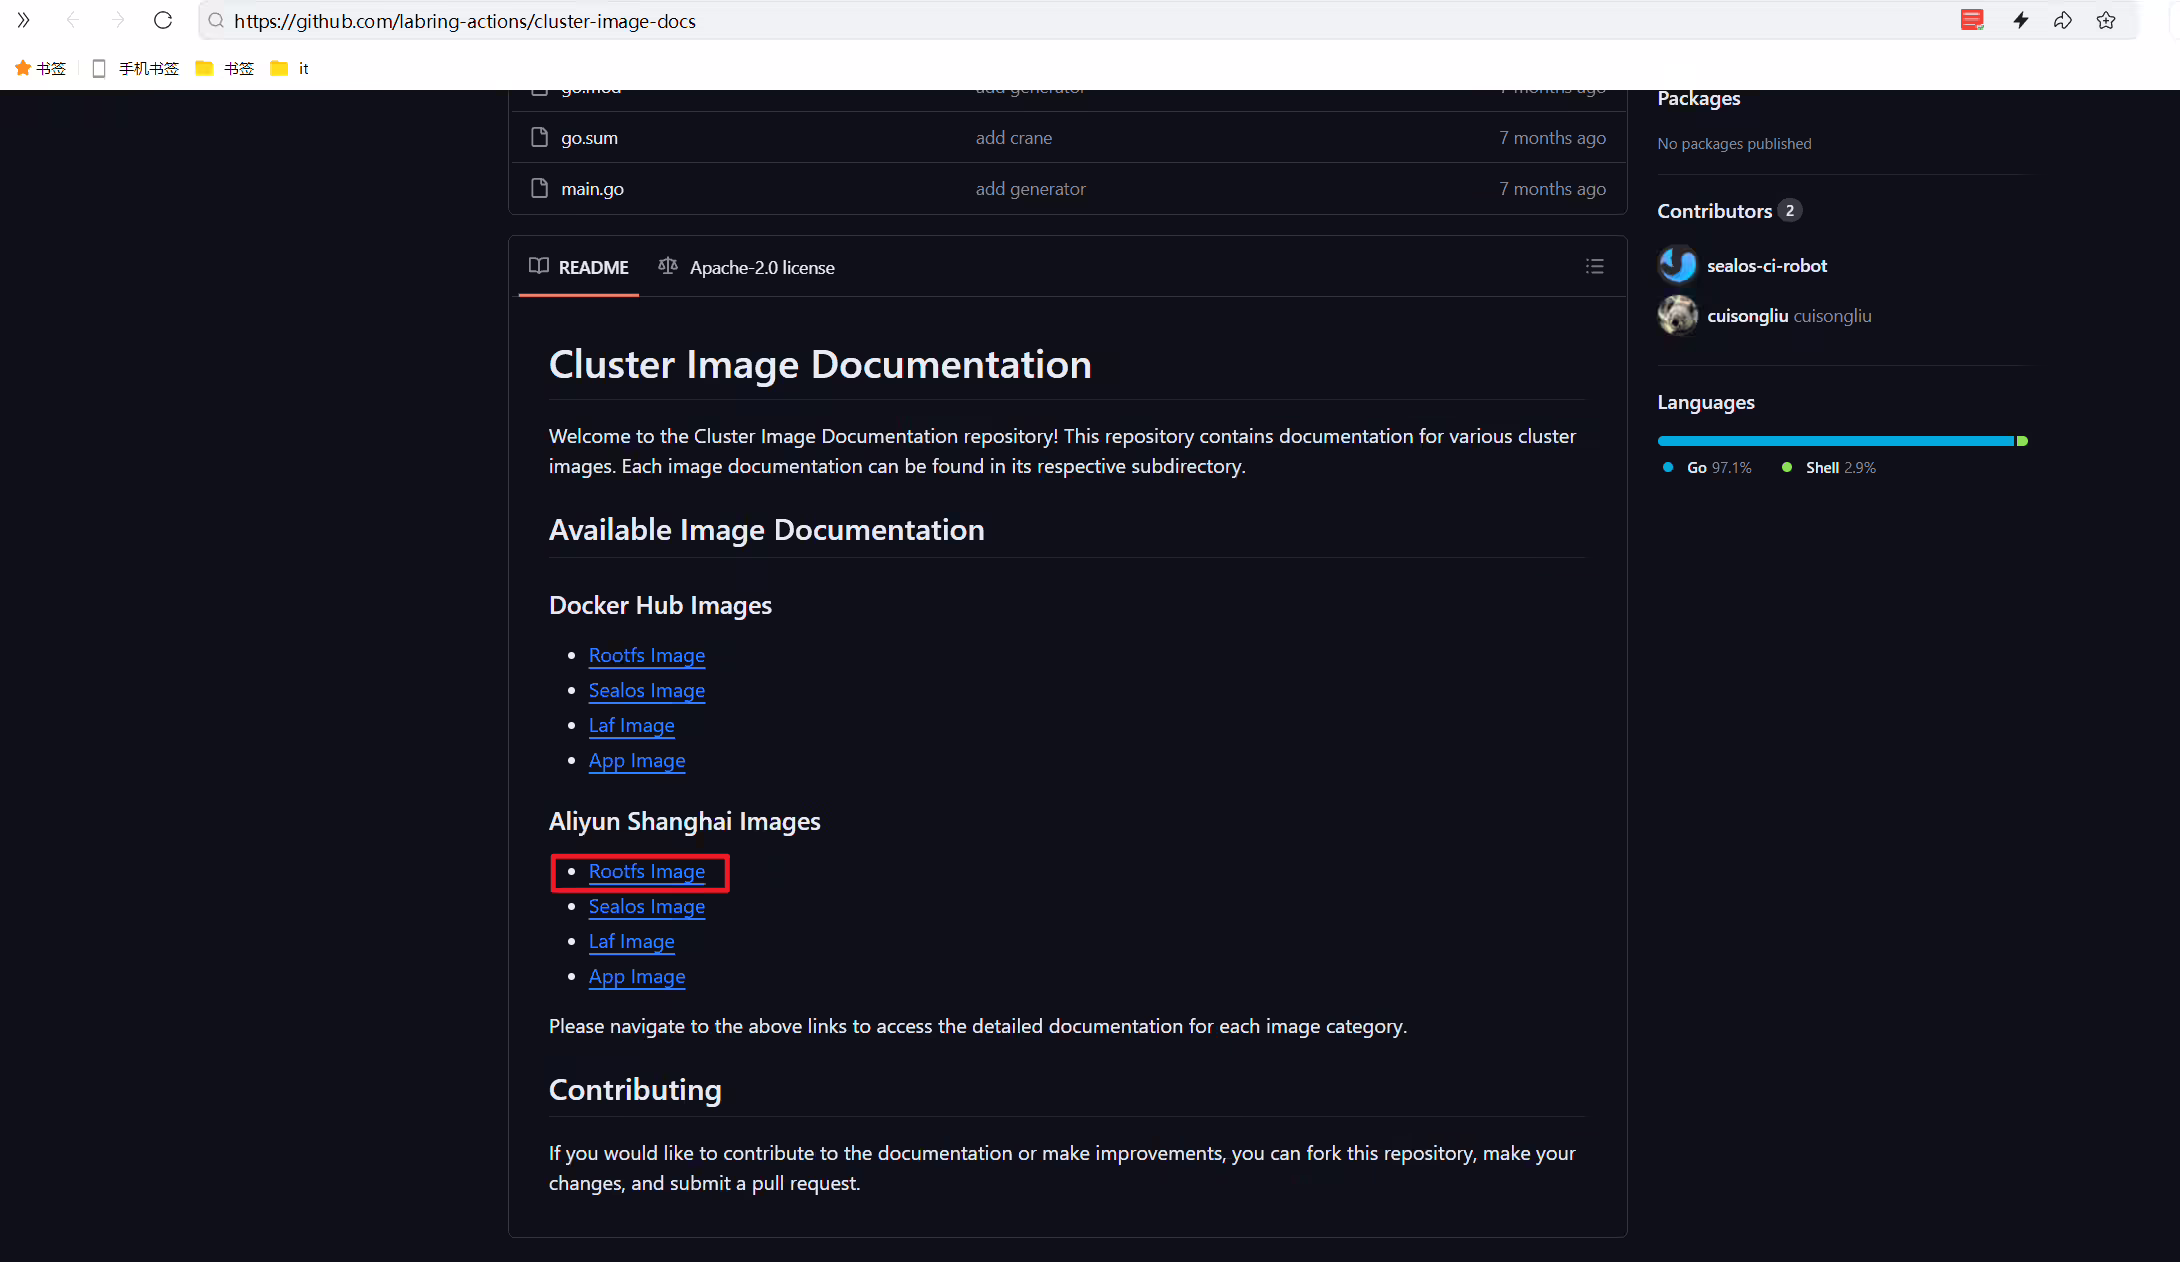
Task: Click the Go segment of languages bar
Action: click(x=1836, y=441)
